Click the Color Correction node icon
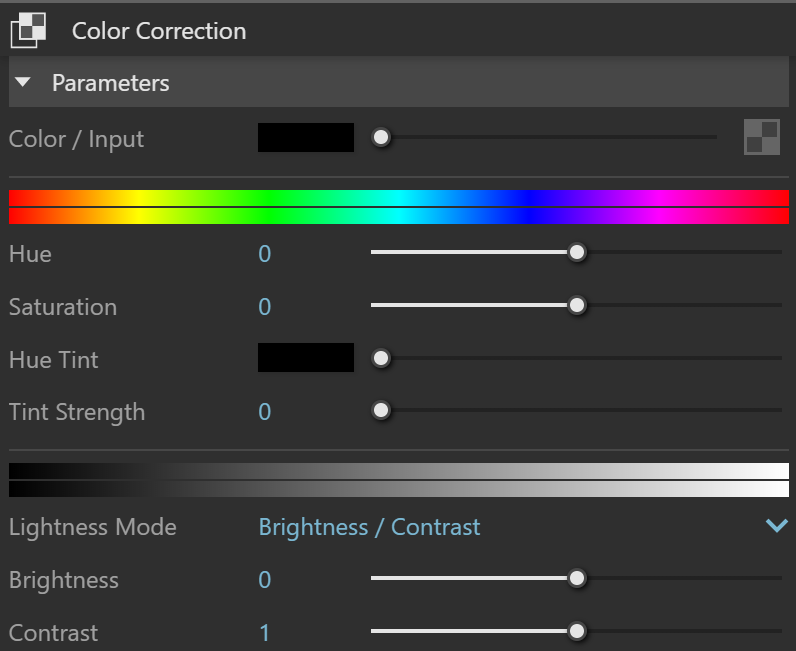796x651 pixels. click(x=28, y=30)
